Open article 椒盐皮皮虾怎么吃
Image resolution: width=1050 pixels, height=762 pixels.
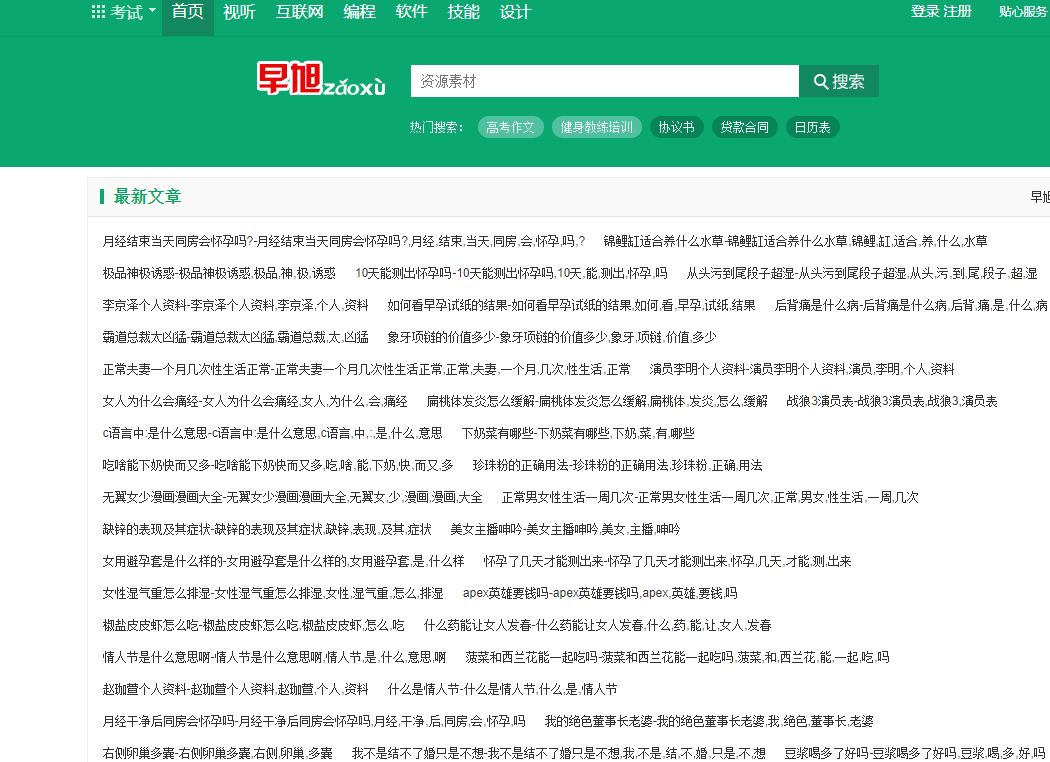[x=253, y=627]
